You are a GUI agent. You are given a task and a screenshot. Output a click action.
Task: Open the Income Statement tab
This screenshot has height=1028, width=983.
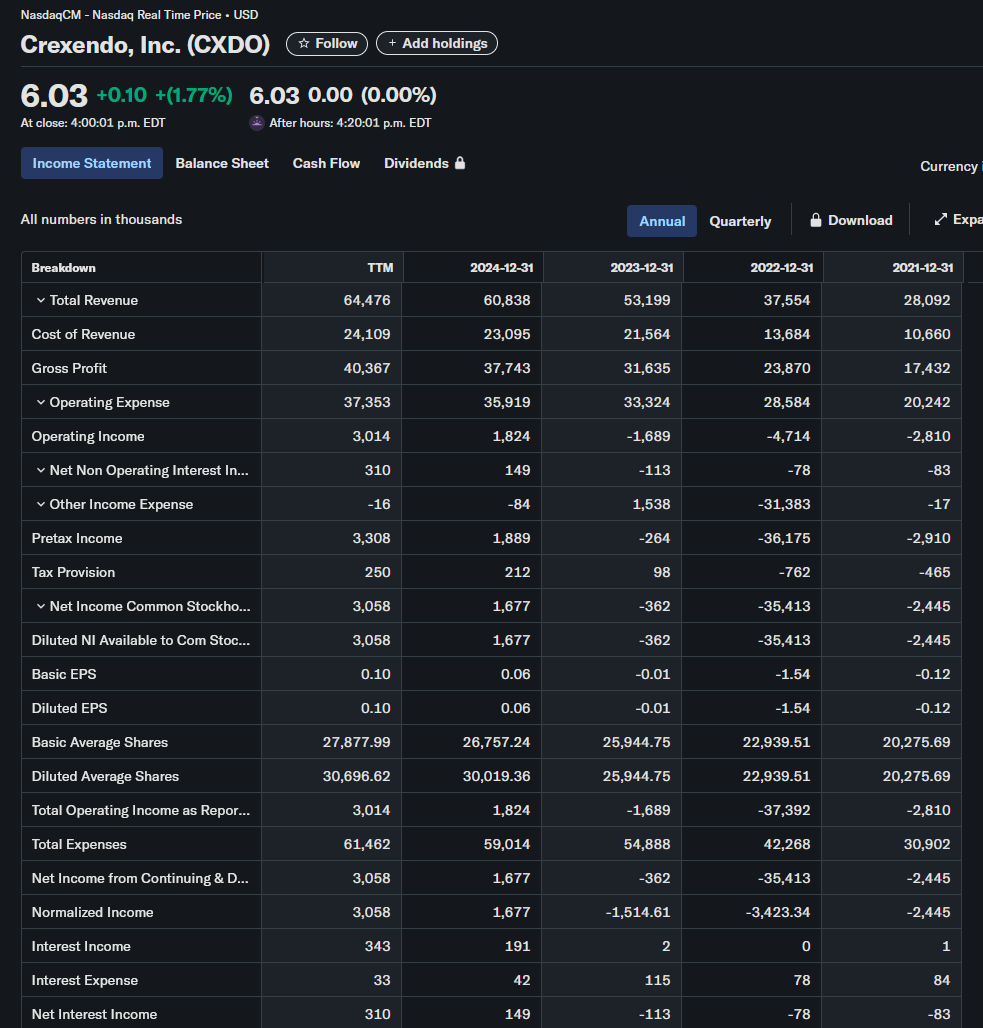(92, 163)
